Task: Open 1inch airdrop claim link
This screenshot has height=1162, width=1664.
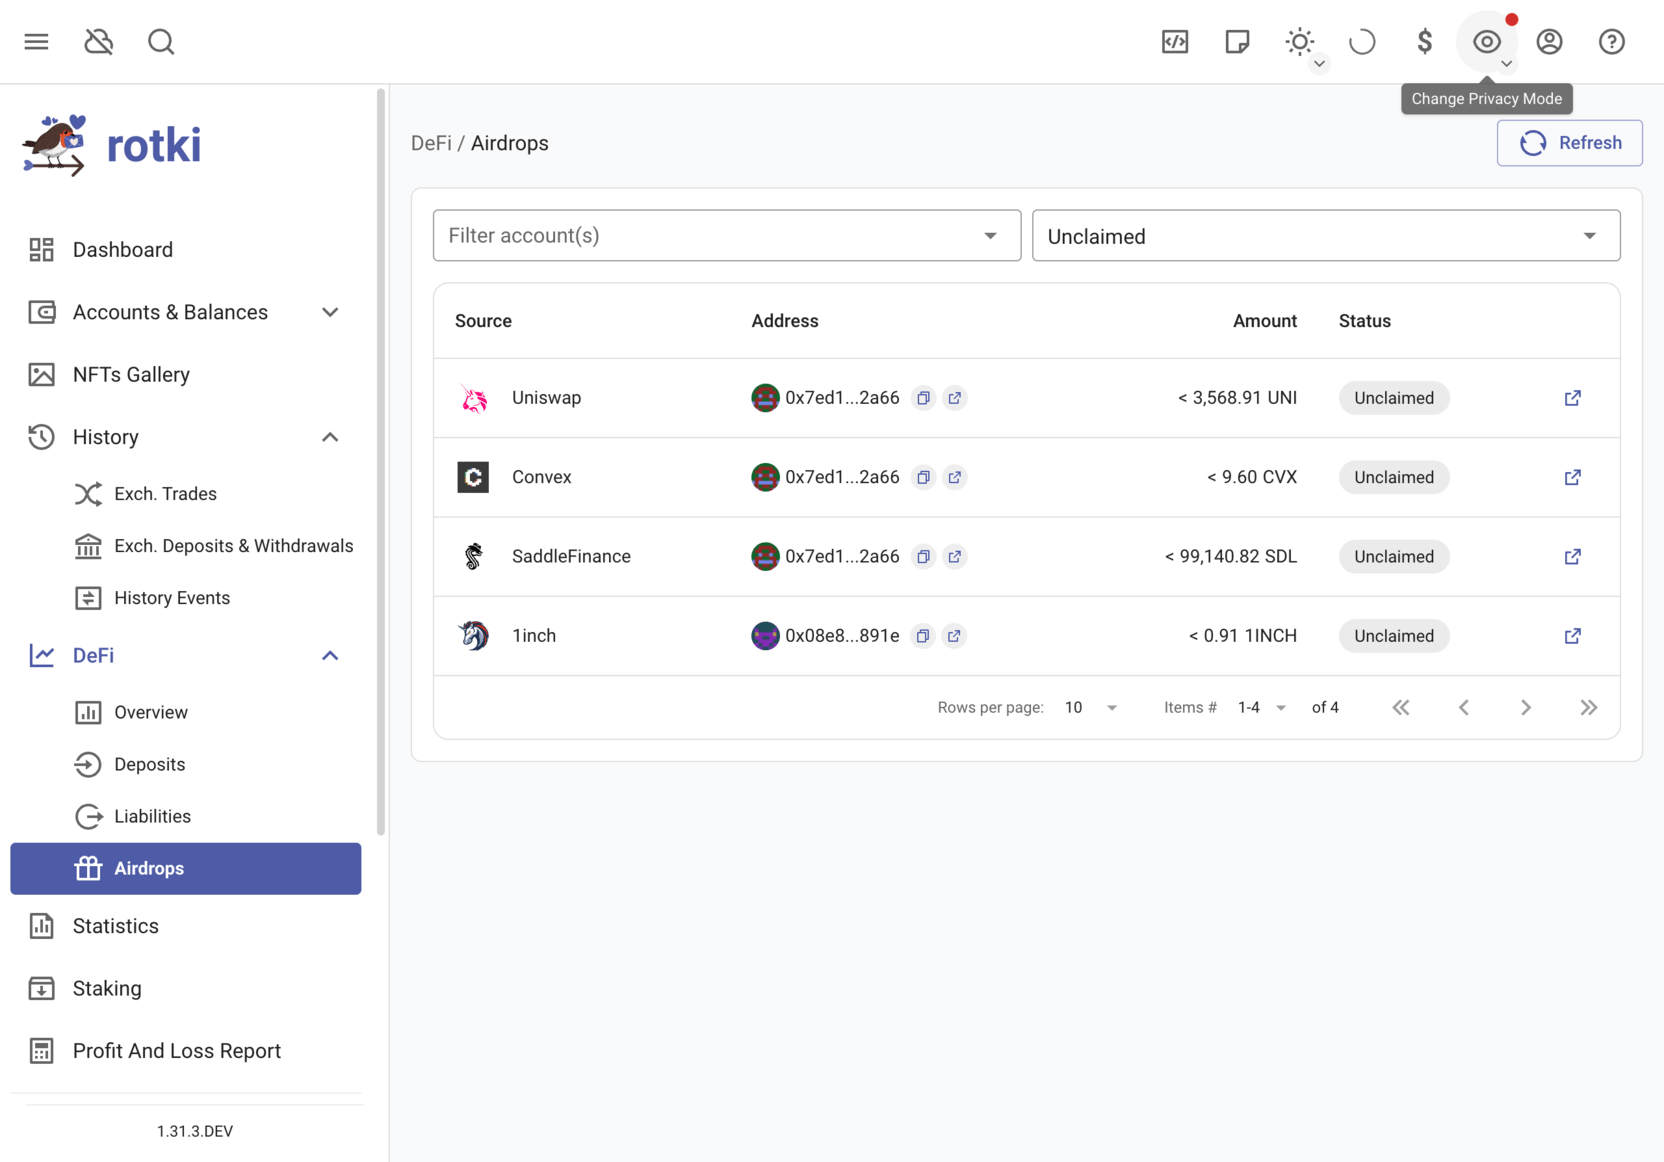Action: pos(1572,636)
